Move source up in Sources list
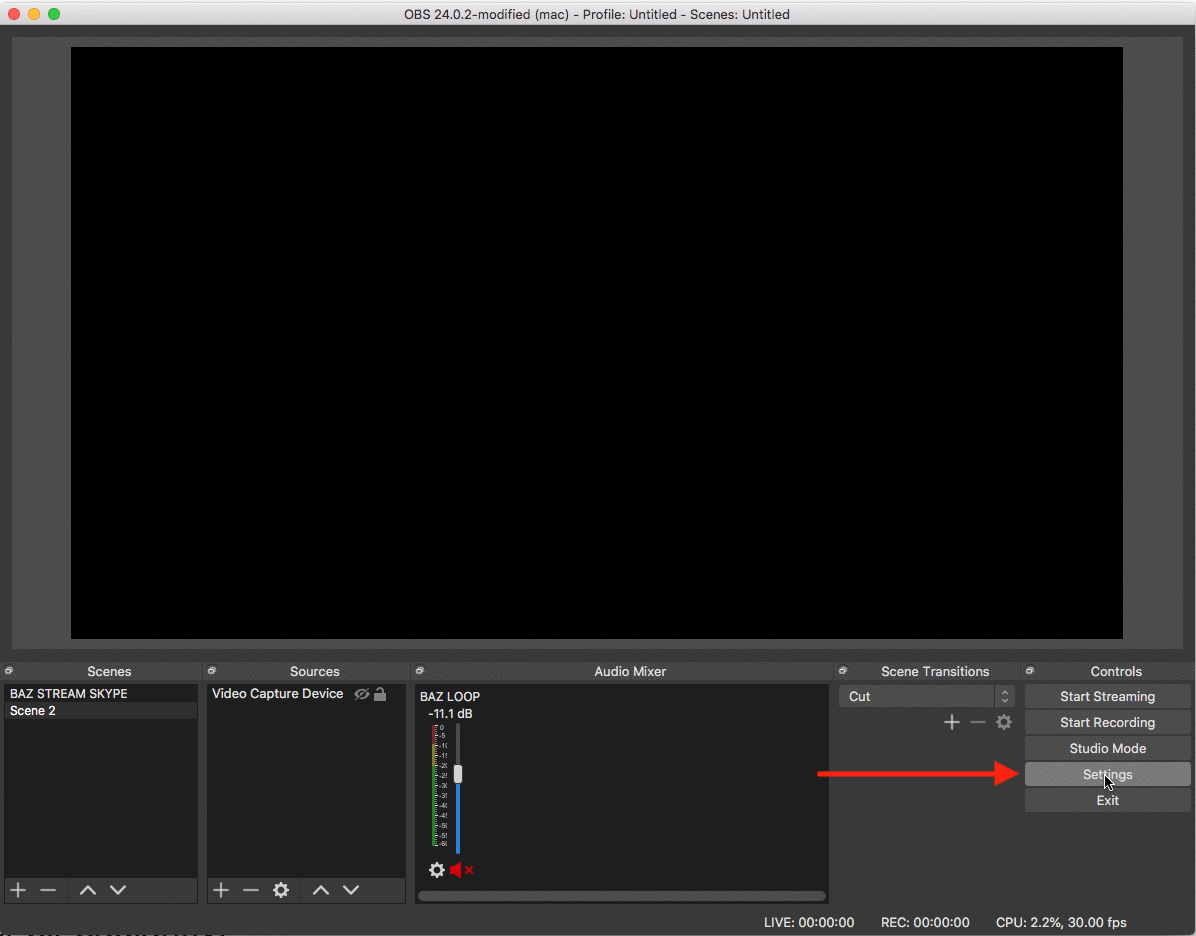 (x=321, y=890)
